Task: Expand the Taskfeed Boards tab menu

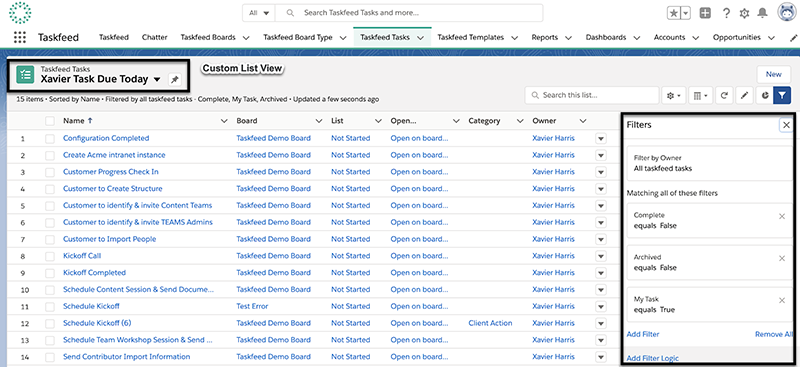Action: click(246, 38)
